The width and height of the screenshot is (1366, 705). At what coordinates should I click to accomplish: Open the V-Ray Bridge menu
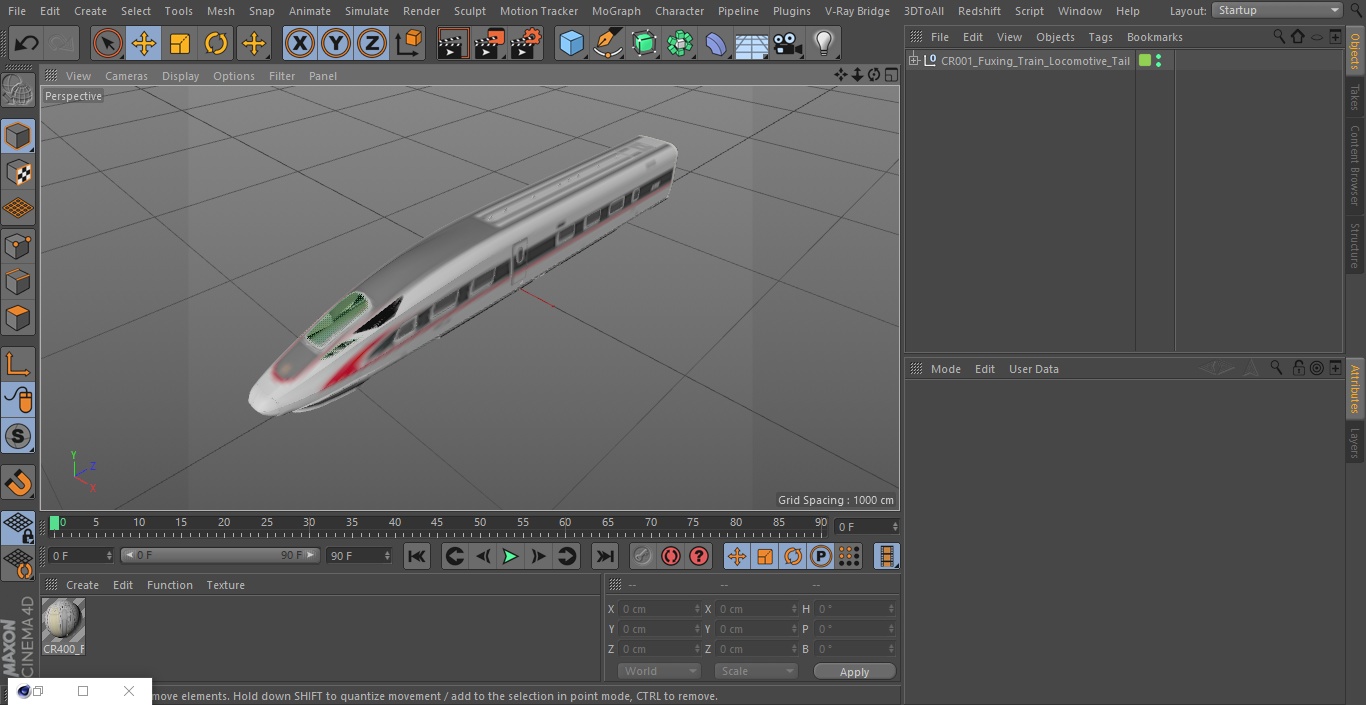click(x=857, y=11)
